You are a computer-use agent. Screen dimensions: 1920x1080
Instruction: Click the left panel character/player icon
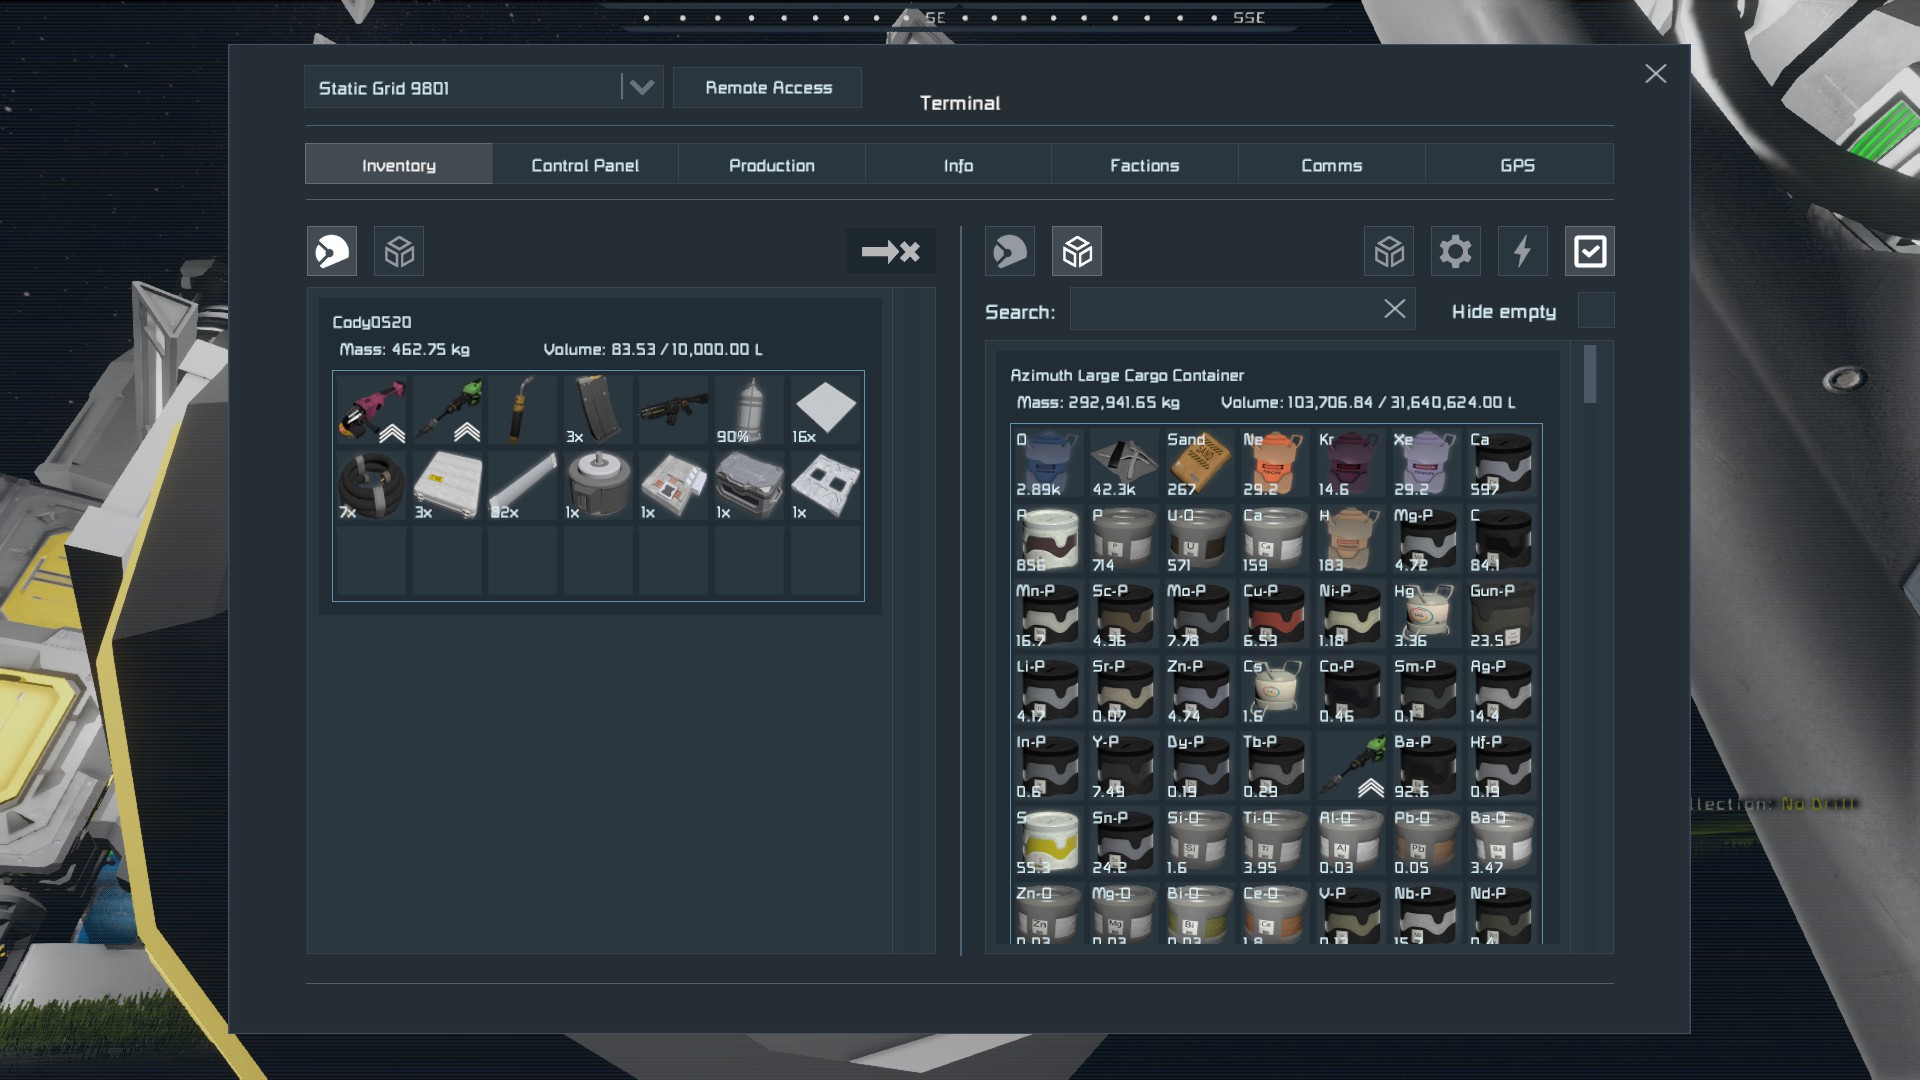pyautogui.click(x=332, y=251)
